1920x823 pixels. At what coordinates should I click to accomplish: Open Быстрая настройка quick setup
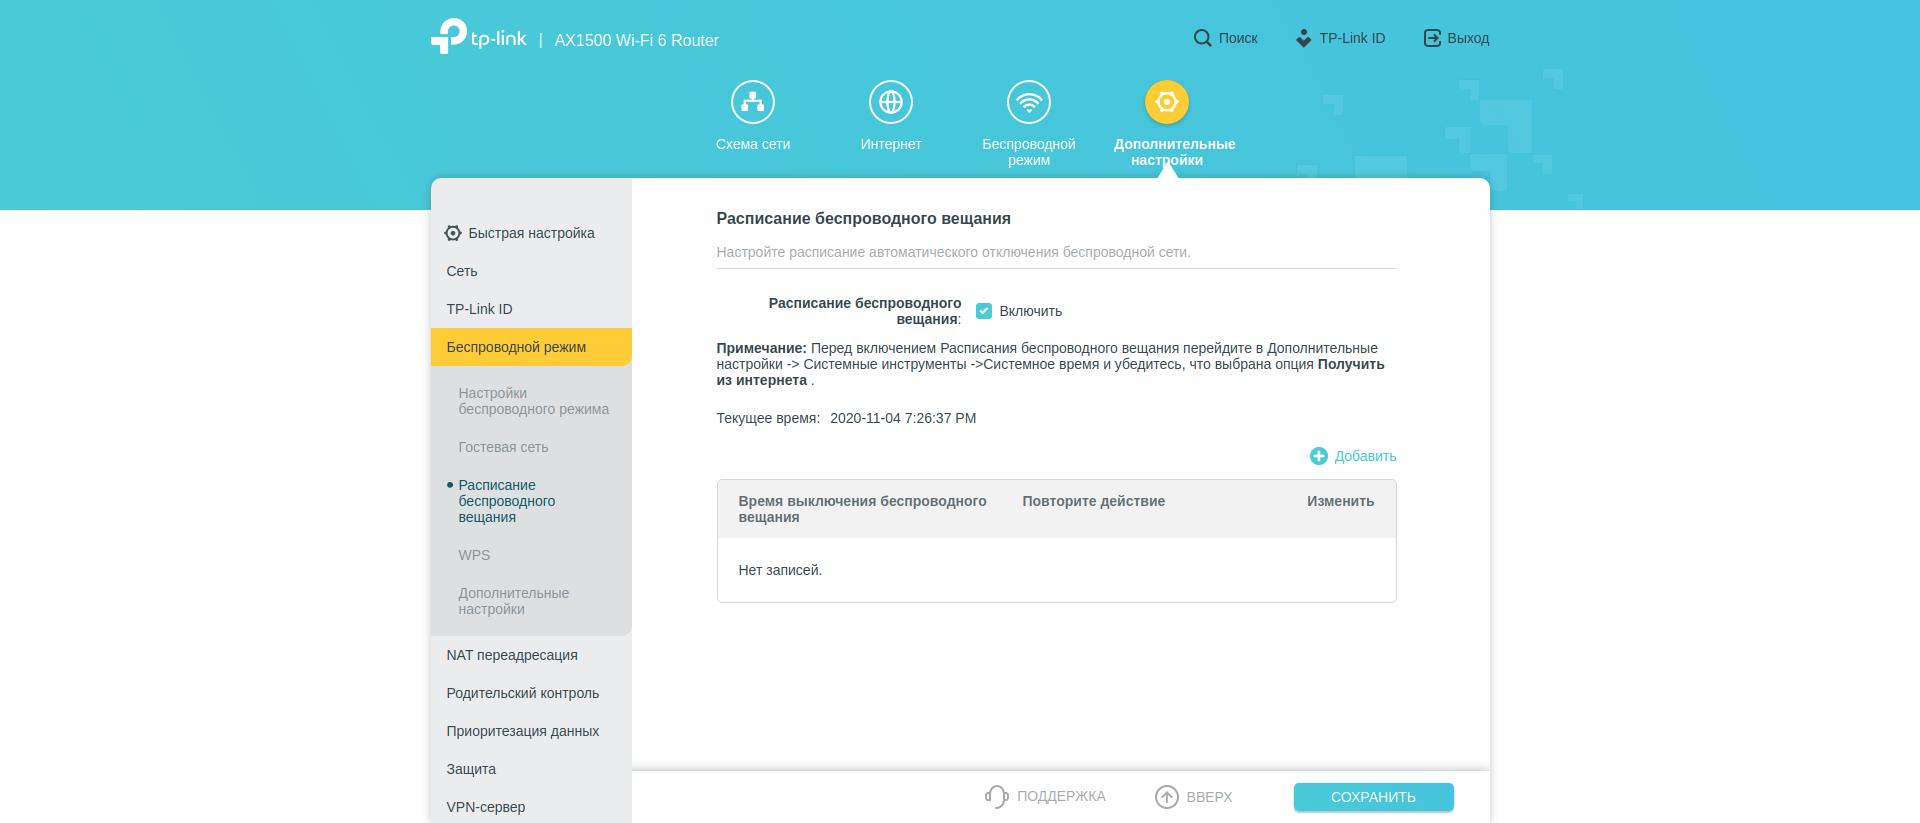coord(531,233)
